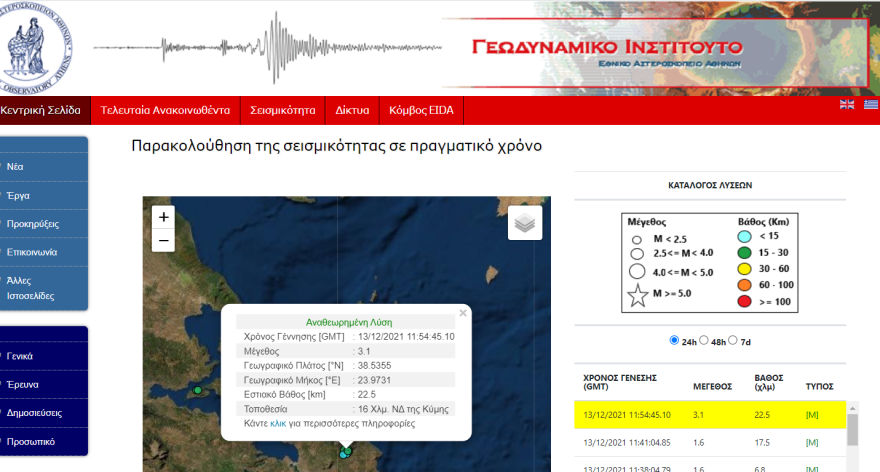Select event 13/12/2021 11:41:04.85 row
Screen dimensions: 880x472
click(710, 443)
